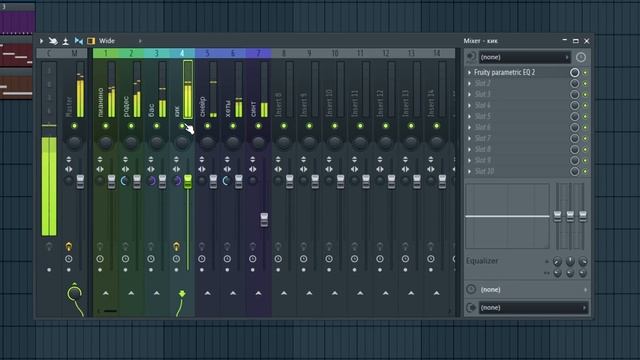Screen dimensions: 640x360
Task: Click the invert polarity arrows on Master track
Action: click(69, 159)
